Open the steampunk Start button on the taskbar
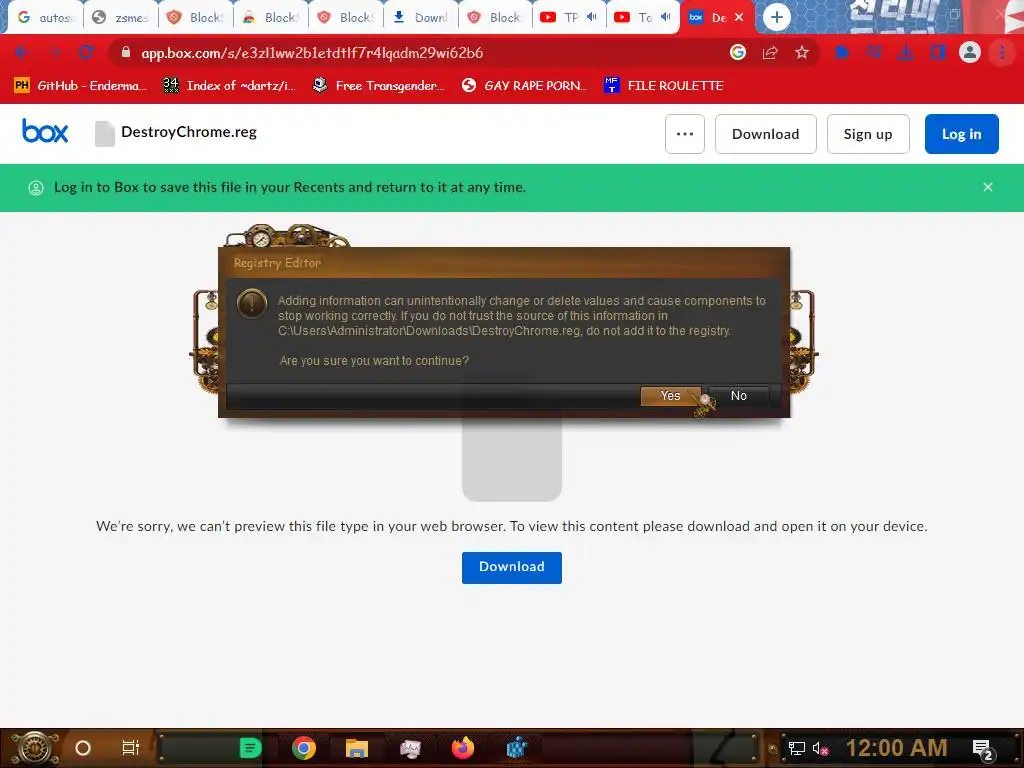The width and height of the screenshot is (1024, 768). click(35, 748)
